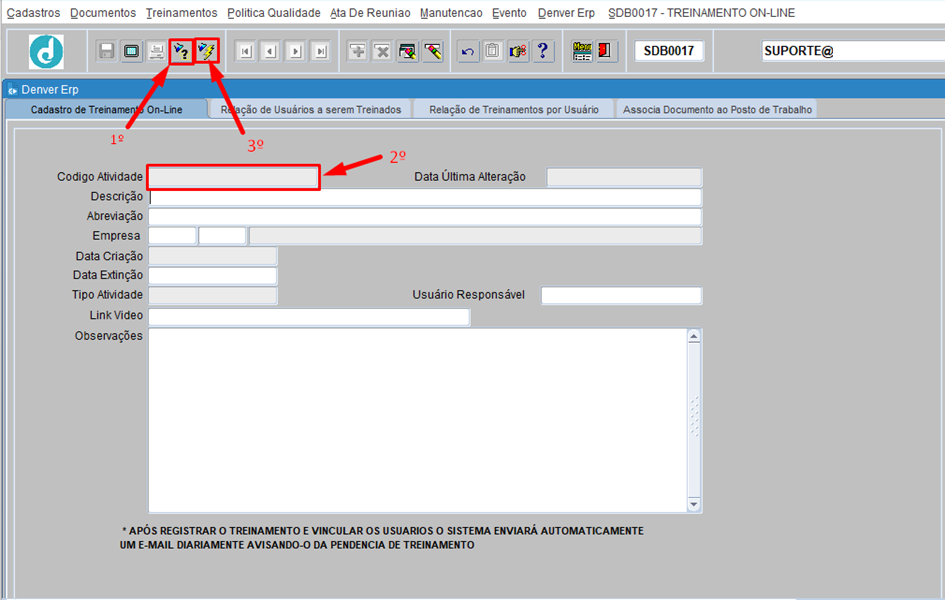Viewport: 945px width, 600px height.
Task: Click the Empresa name description field
Action: 476,236
